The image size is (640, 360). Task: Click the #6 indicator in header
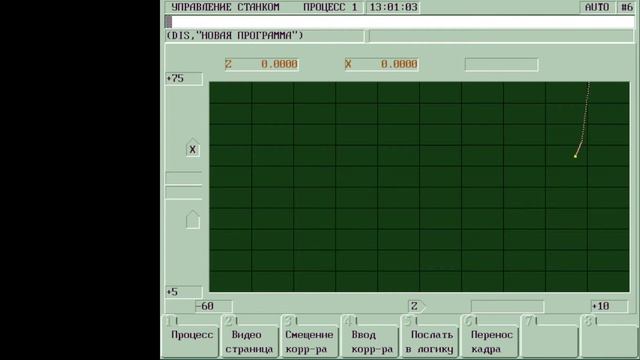tap(627, 7)
